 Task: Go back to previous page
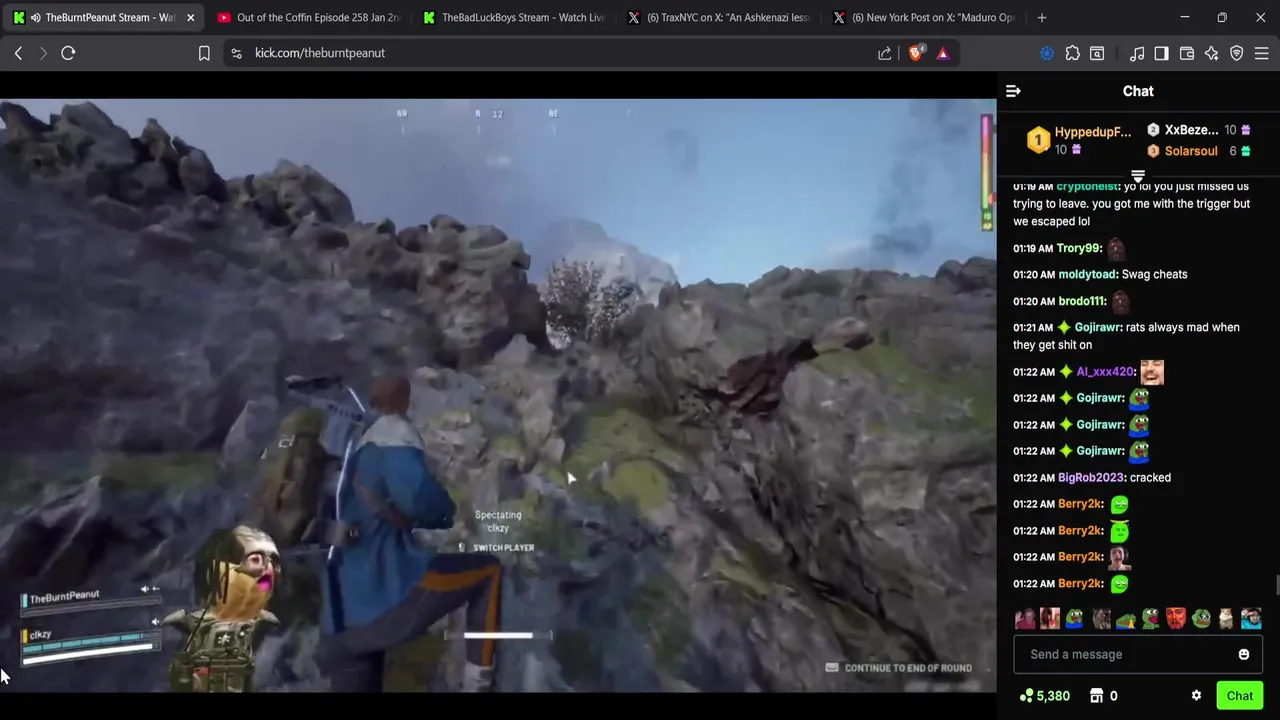(x=18, y=53)
